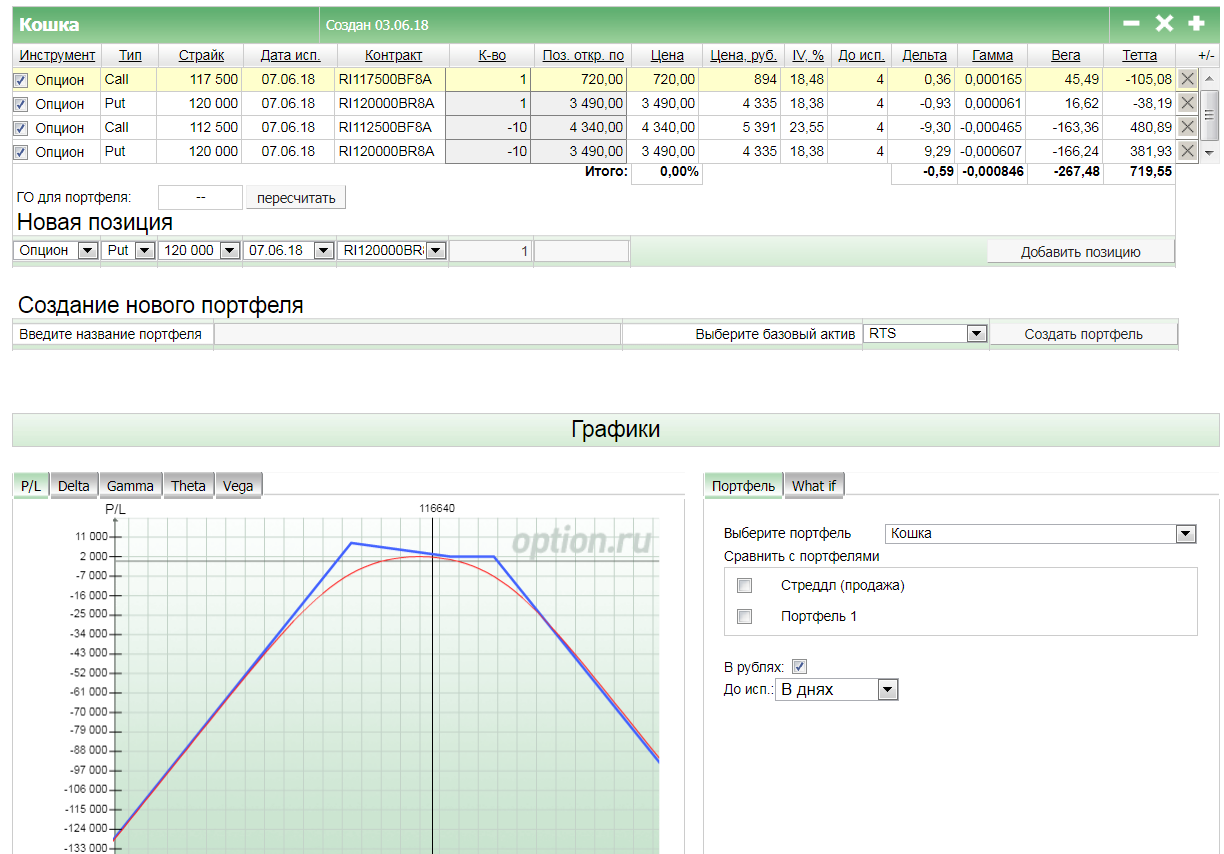Image resolution: width=1224 pixels, height=854 pixels.
Task: Delete the Put 120 000 quantity -10 row
Action: click(1187, 151)
